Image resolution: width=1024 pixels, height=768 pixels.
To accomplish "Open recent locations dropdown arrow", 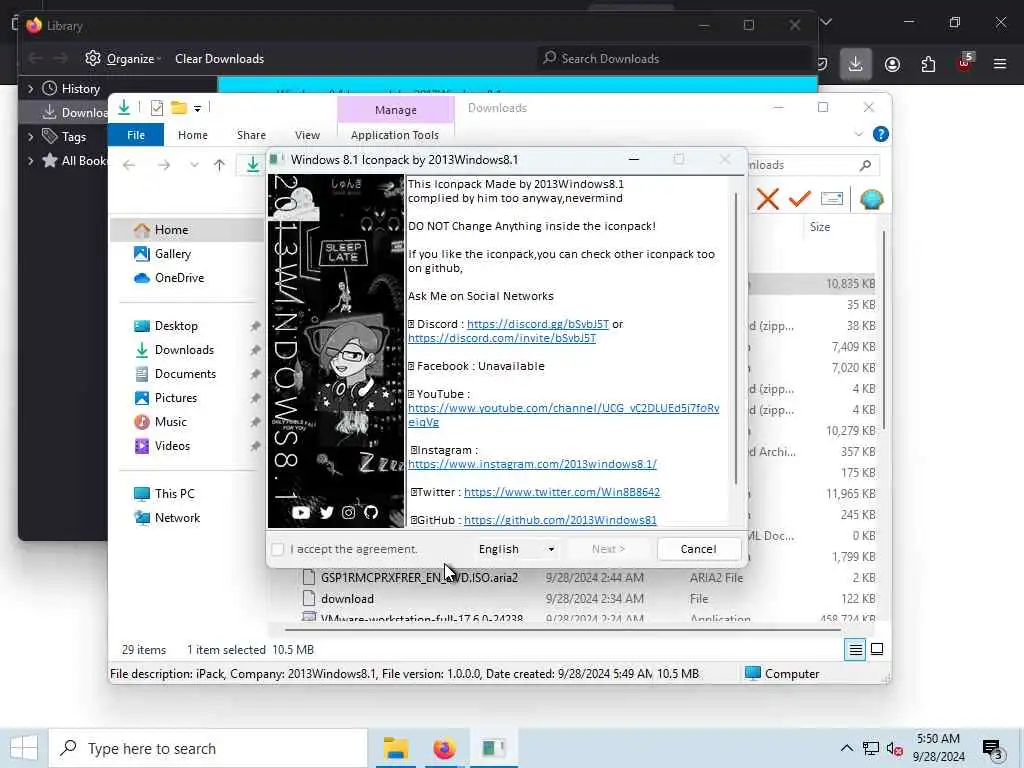I will pyautogui.click(x=194, y=165).
